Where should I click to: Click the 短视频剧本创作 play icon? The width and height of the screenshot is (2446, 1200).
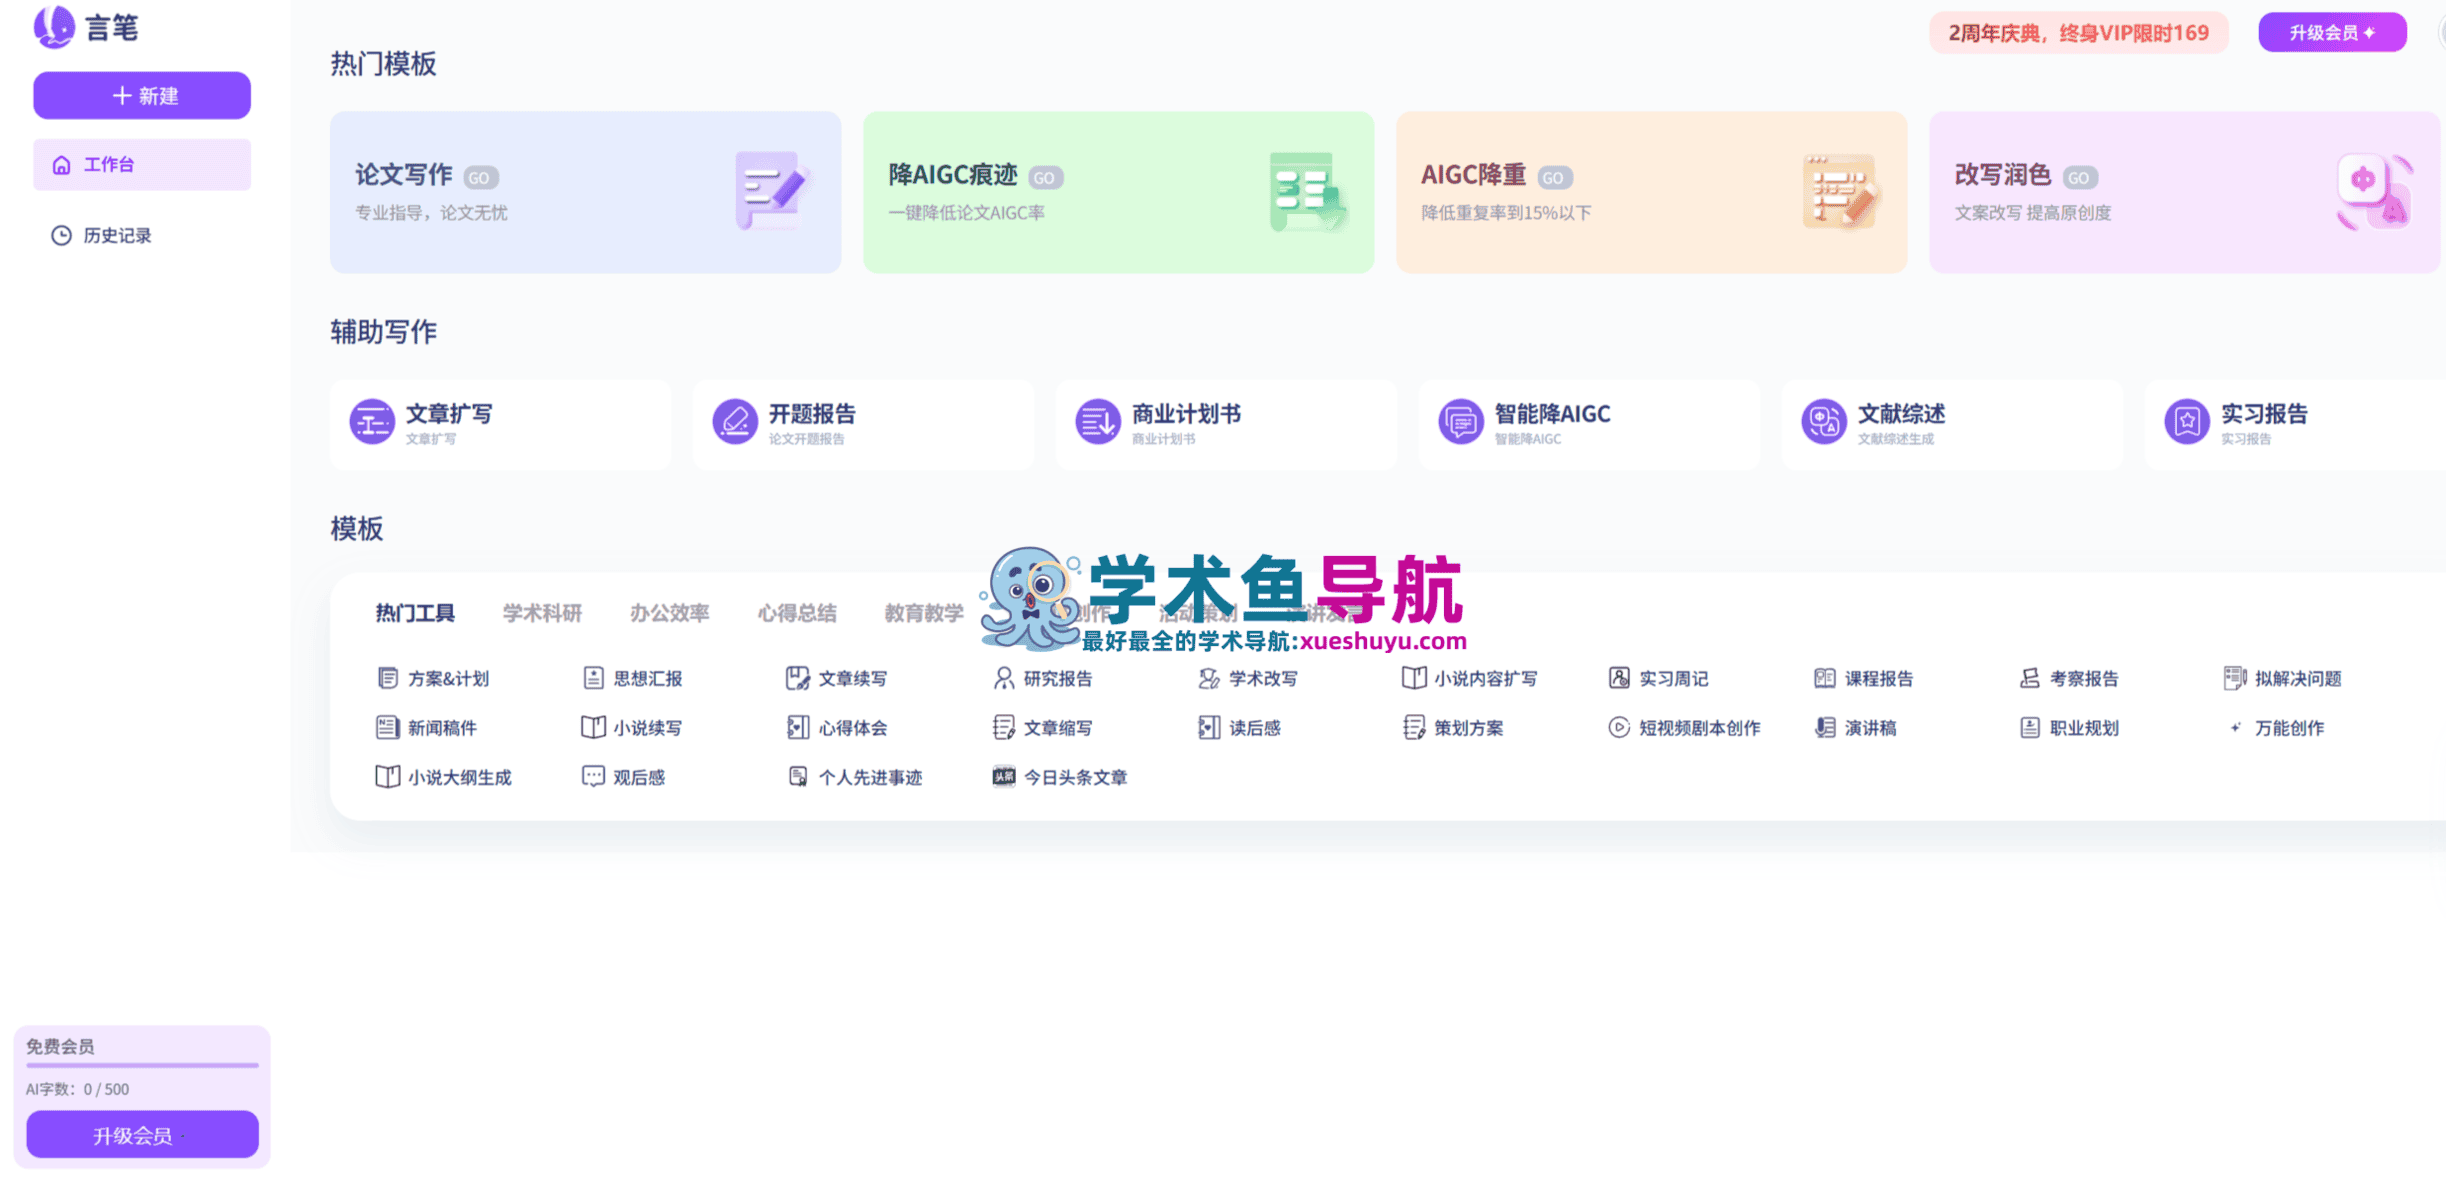[x=1619, y=728]
